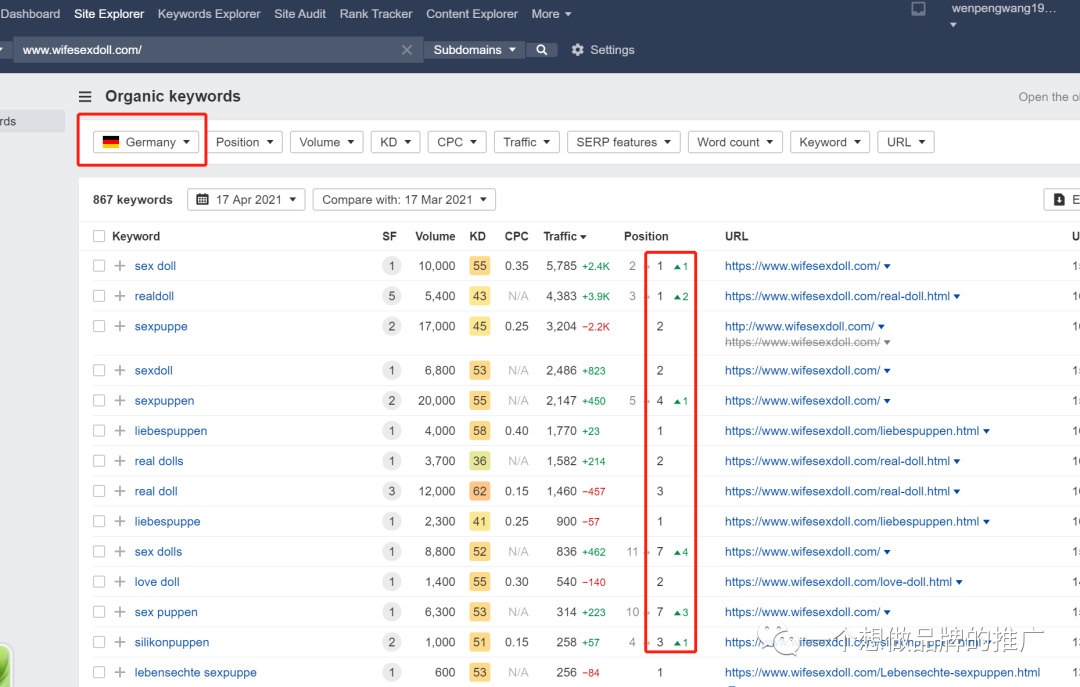This screenshot has width=1080, height=687.
Task: Add 'sex doll' keyword with plus icon
Action: (x=120, y=266)
